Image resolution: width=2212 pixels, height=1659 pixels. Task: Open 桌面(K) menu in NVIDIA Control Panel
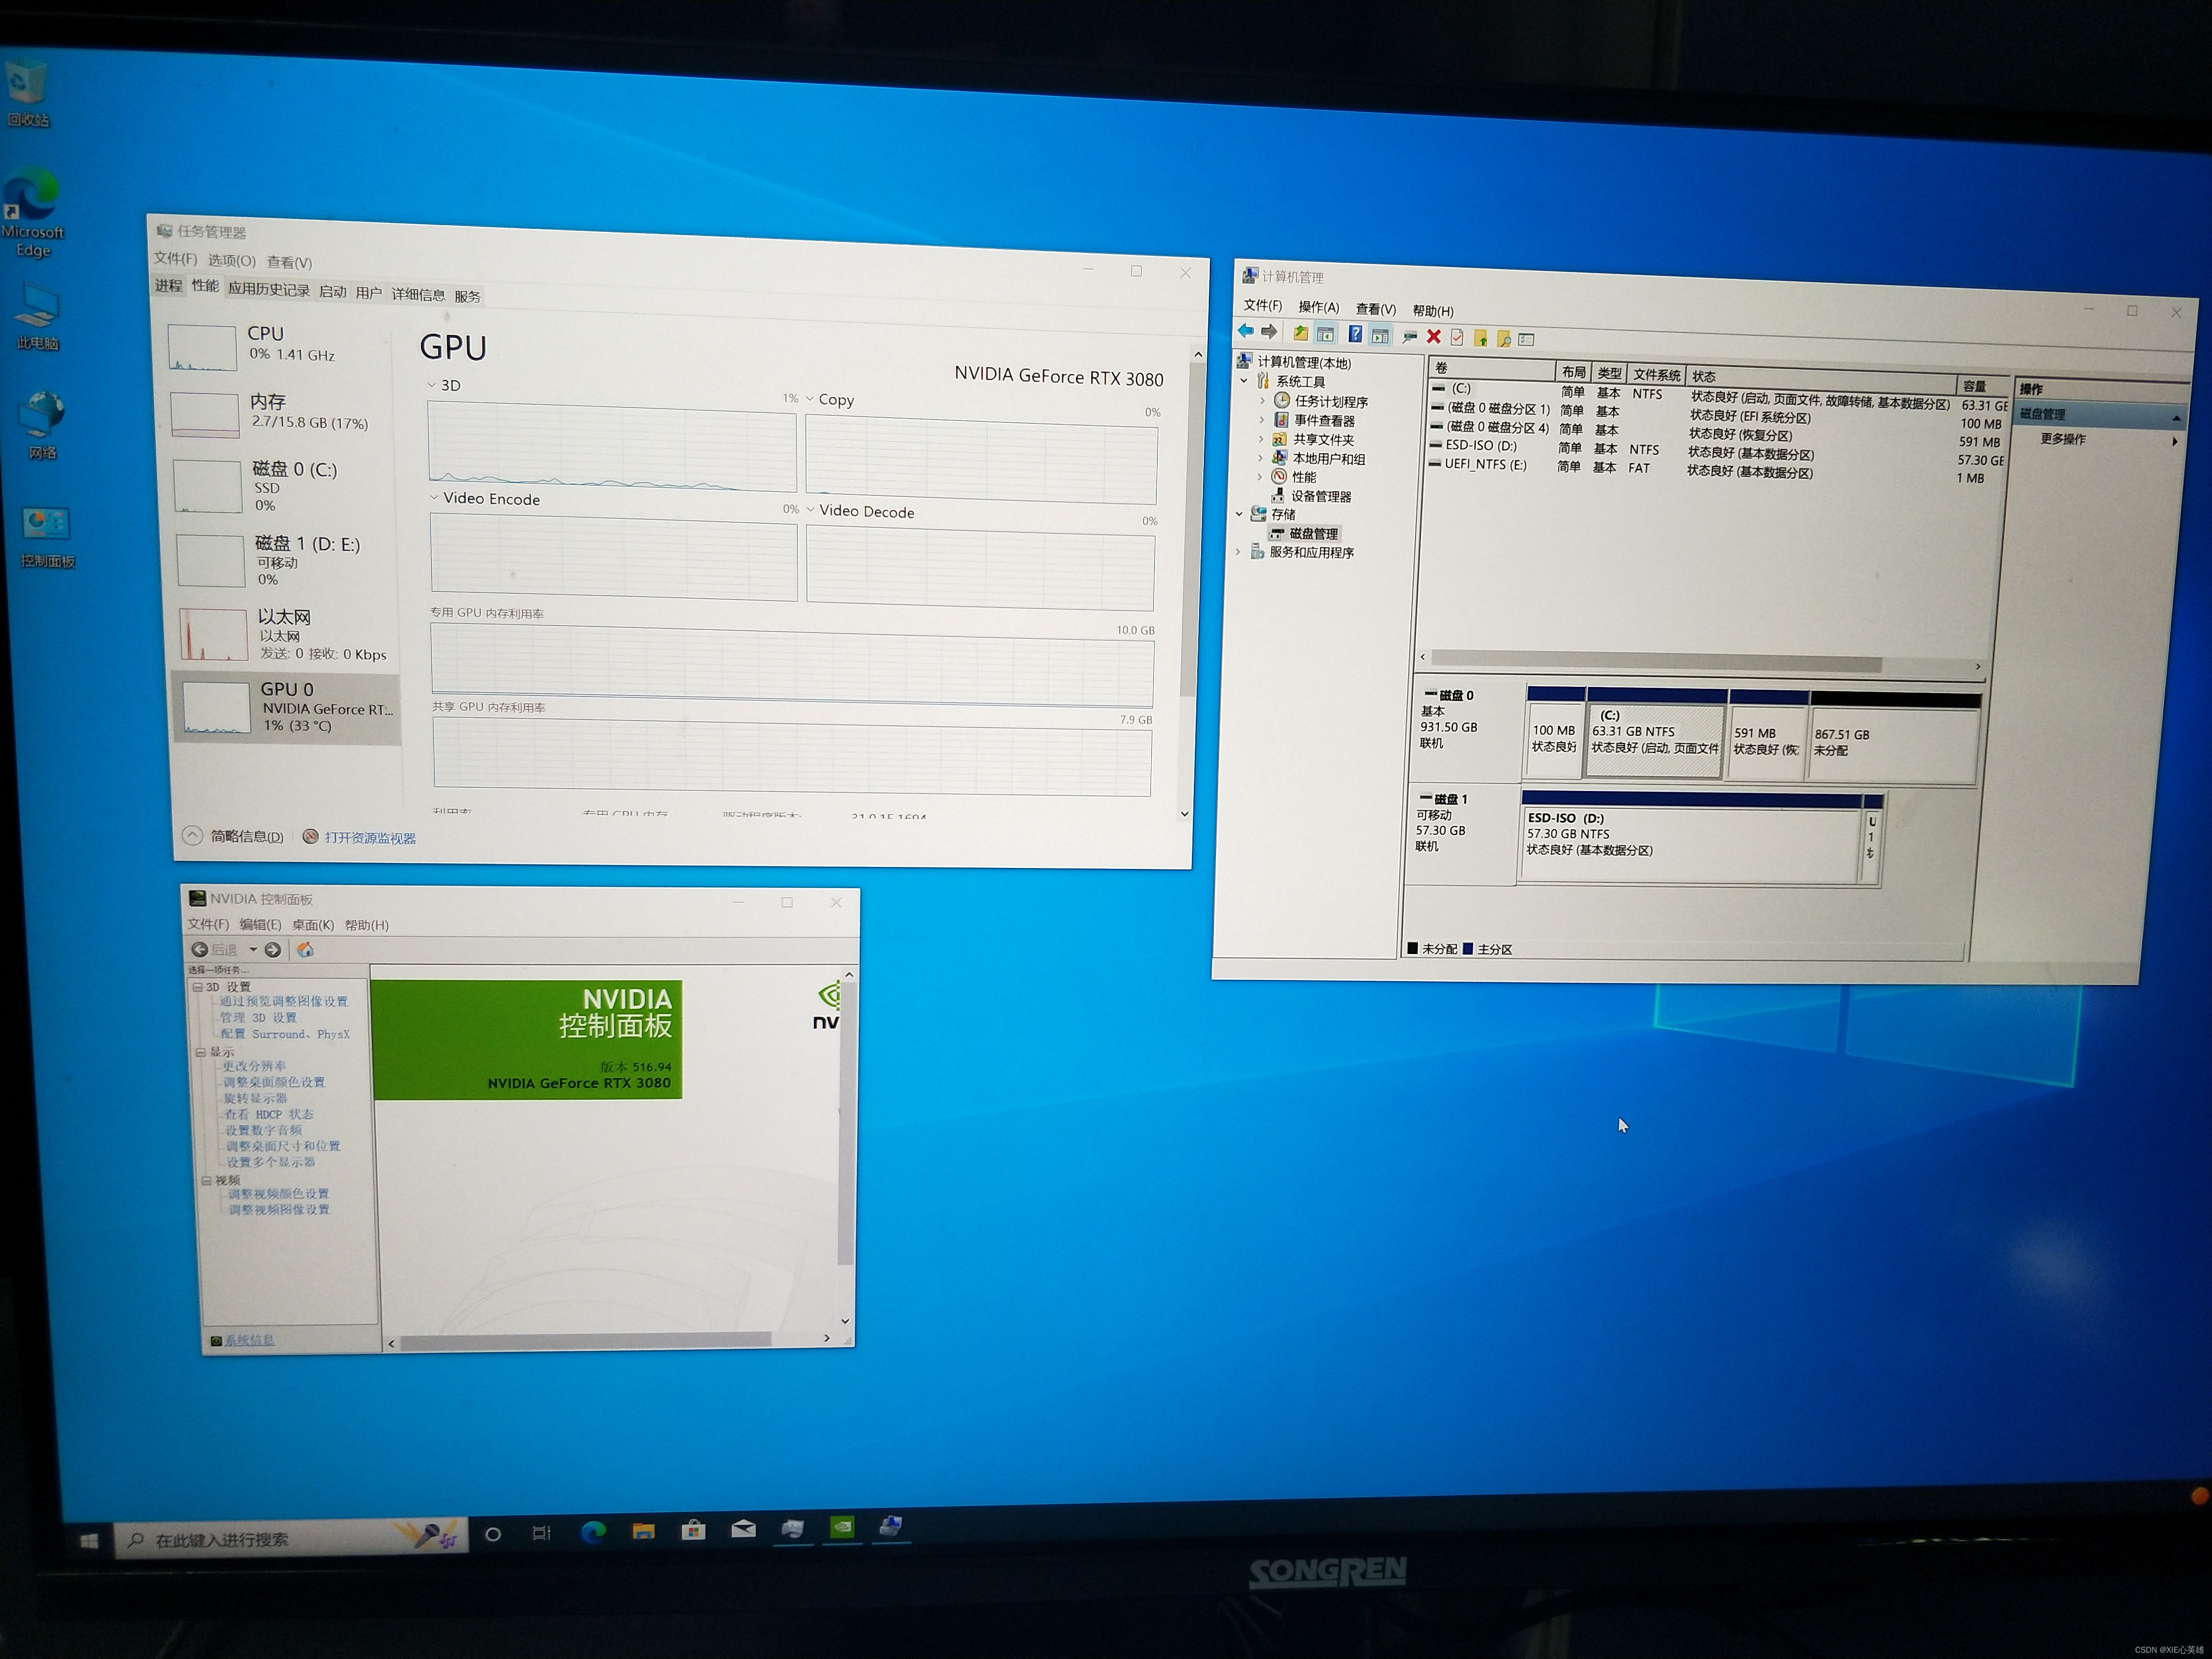point(312,925)
